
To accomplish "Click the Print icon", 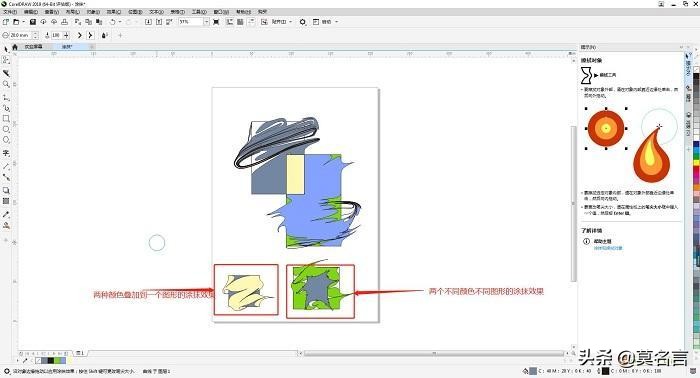I will point(64,21).
